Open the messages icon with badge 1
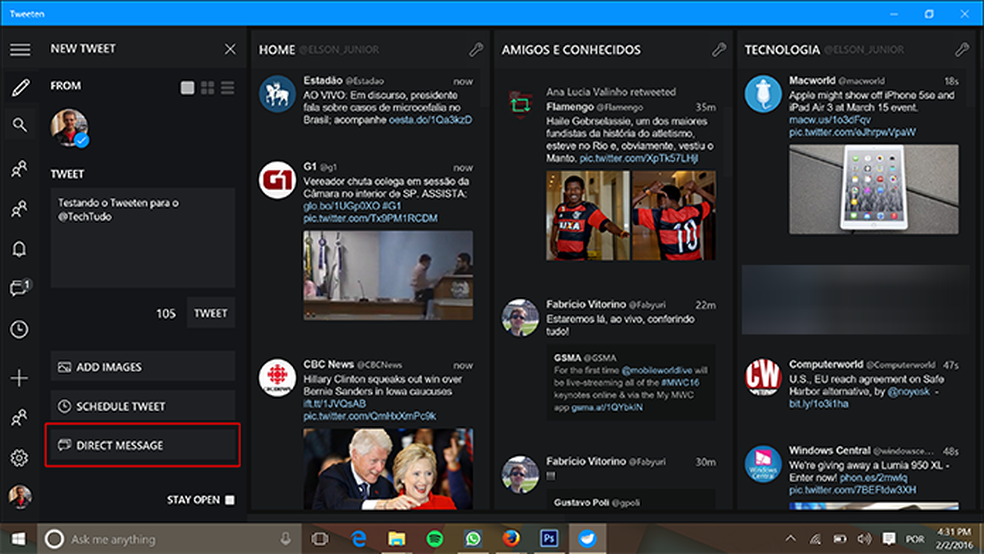 point(19,288)
